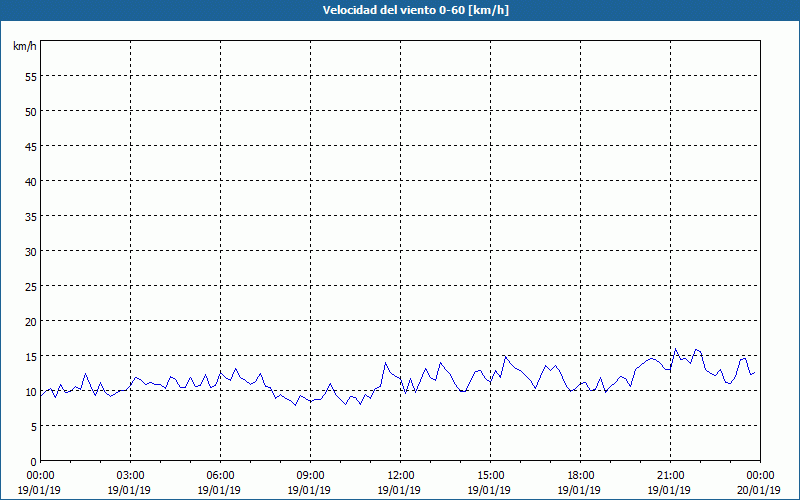800x500 pixels.
Task: Click the x-axis time label 21:00
Action: tap(670, 476)
